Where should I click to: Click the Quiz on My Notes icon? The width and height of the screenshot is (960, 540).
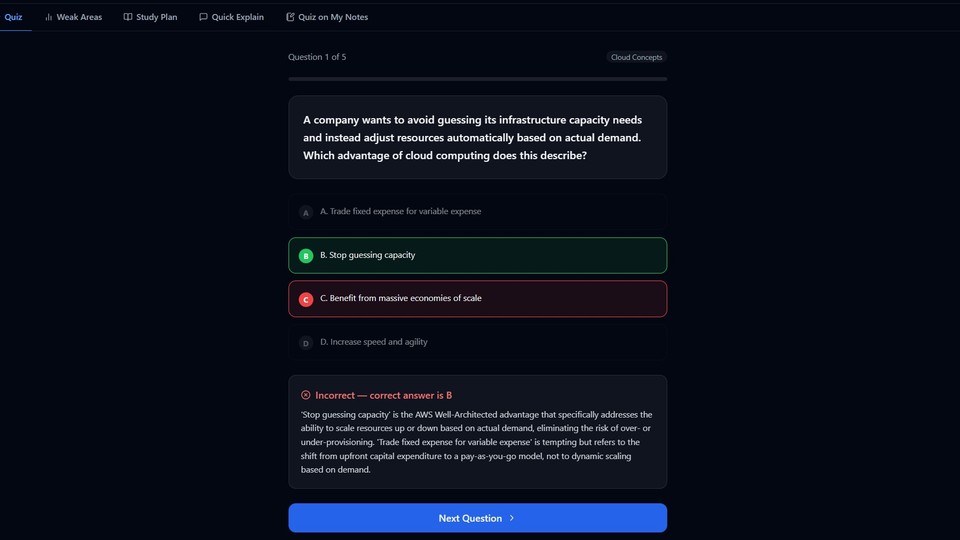coord(290,17)
